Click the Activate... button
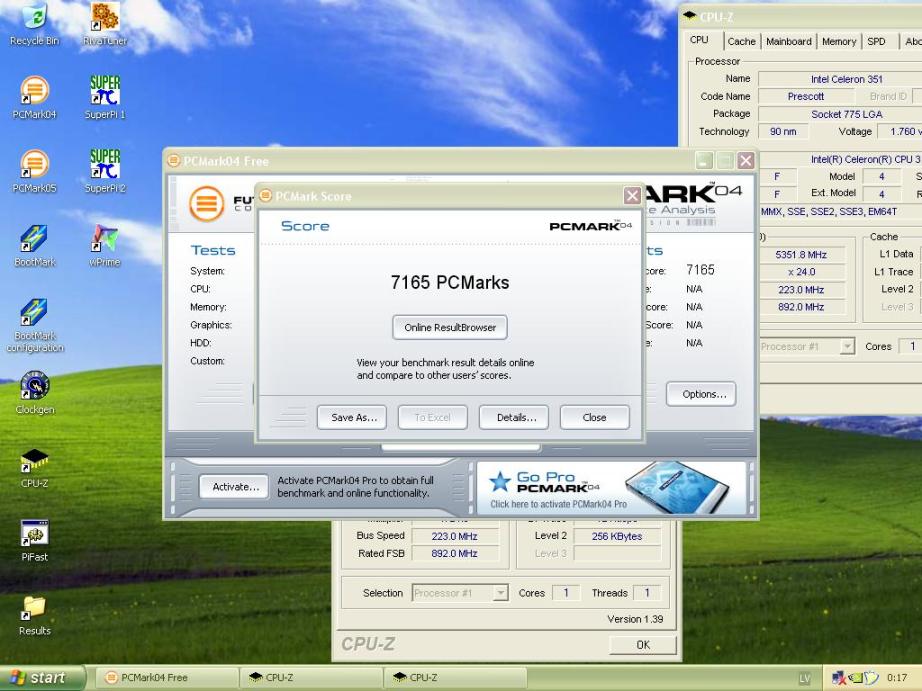Viewport: 922px width, 691px height. coord(233,487)
